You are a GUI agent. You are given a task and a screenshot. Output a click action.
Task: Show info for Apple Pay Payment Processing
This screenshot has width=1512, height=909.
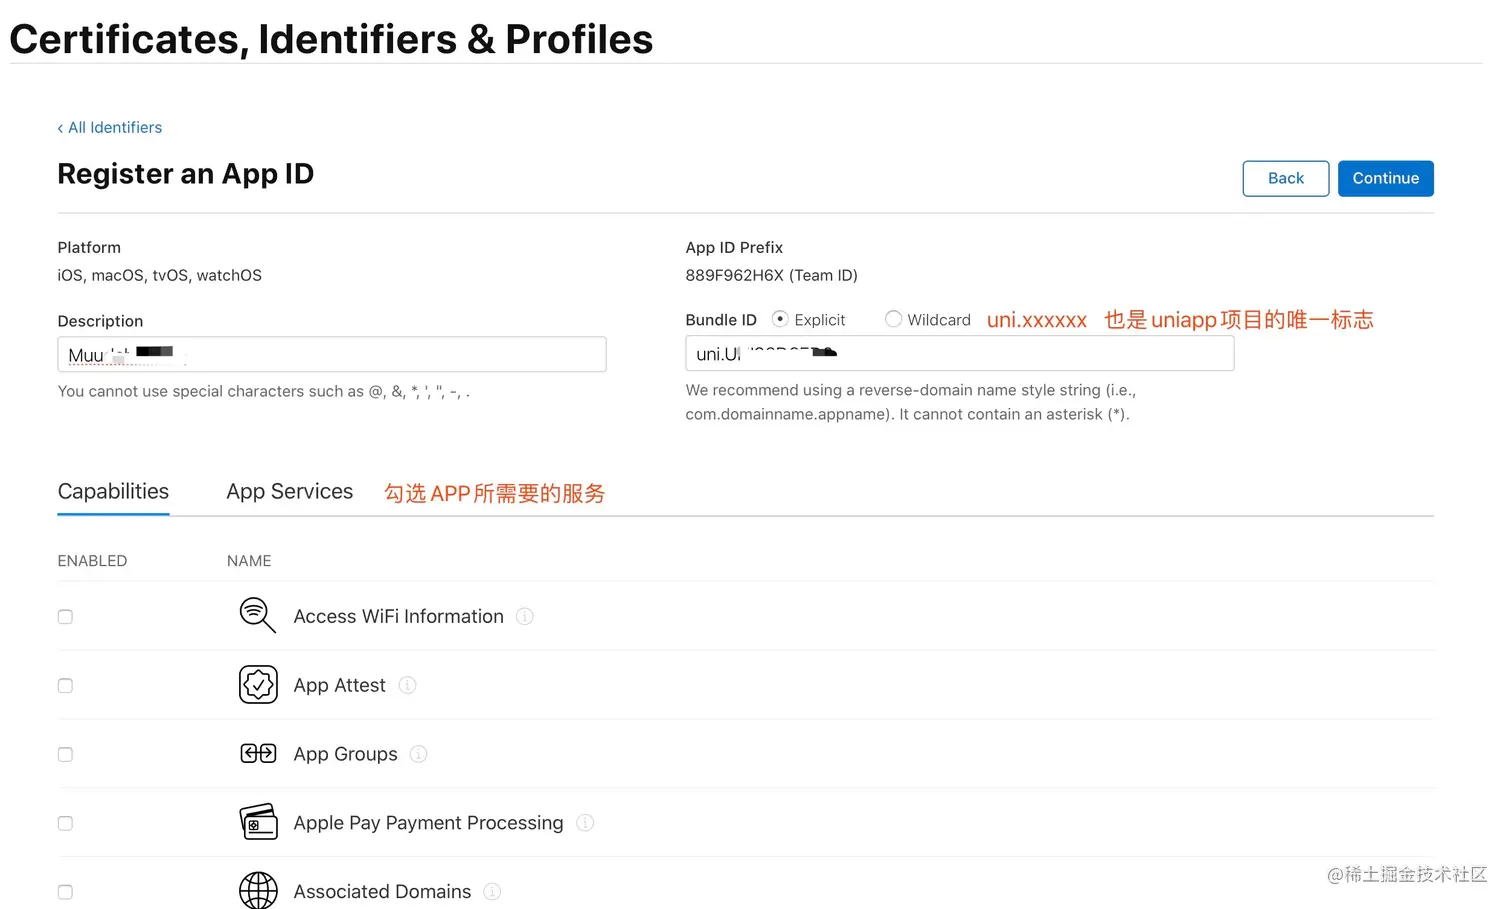(585, 823)
